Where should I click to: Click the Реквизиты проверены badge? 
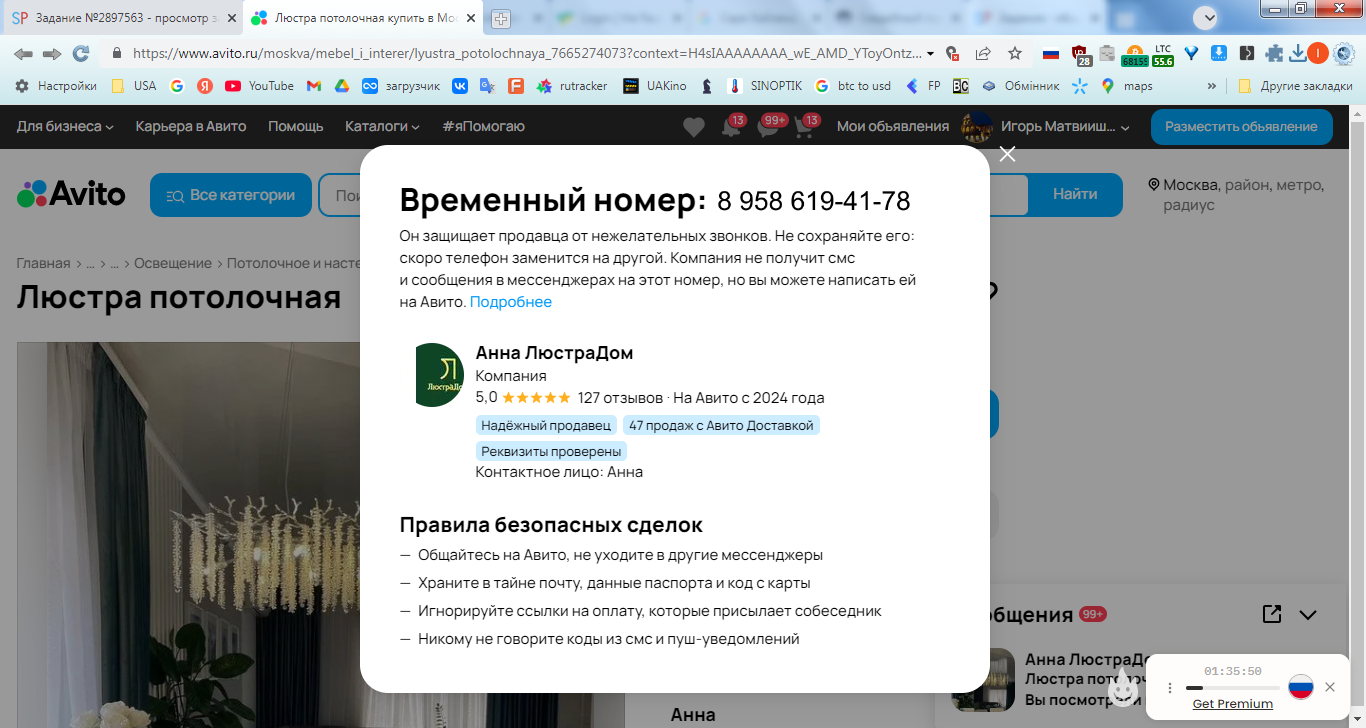click(551, 451)
